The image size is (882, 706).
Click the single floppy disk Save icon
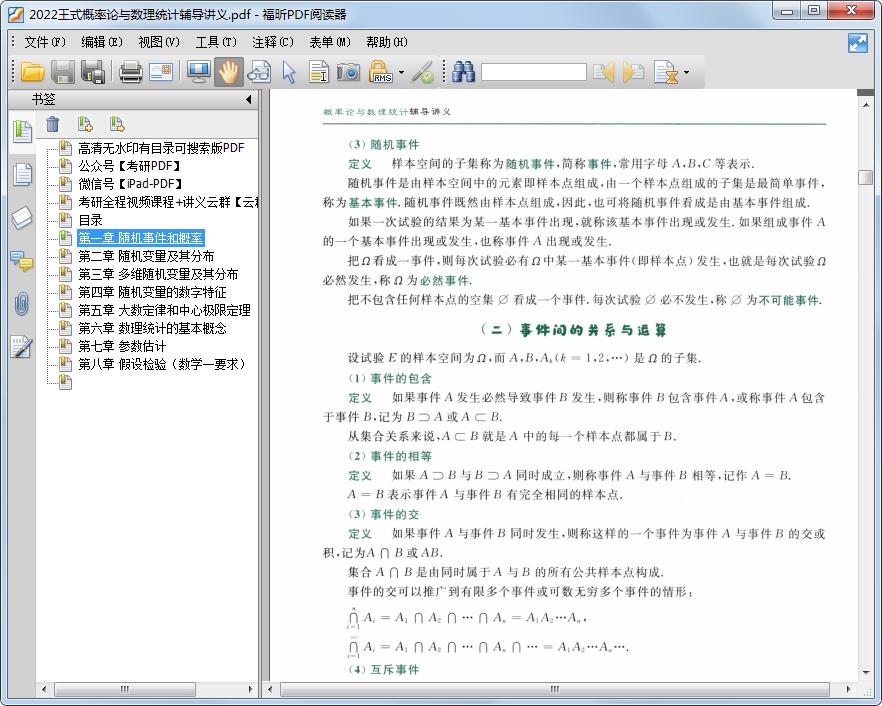62,72
